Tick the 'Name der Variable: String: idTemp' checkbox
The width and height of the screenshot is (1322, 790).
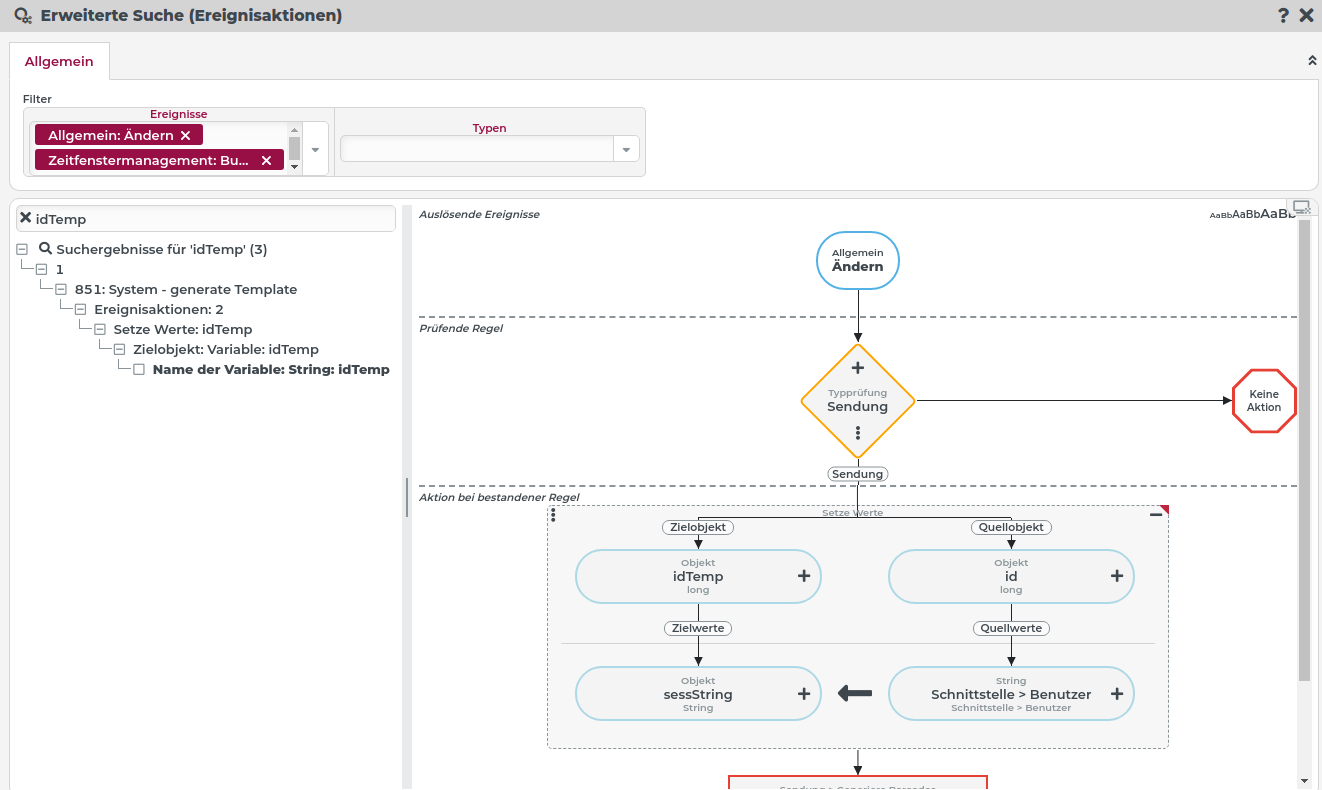pyautogui.click(x=139, y=369)
